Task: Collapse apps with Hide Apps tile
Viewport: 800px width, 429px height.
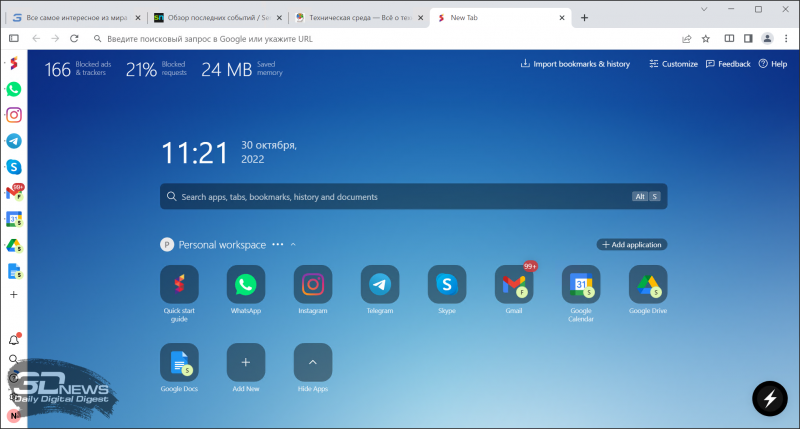Action: click(x=313, y=362)
